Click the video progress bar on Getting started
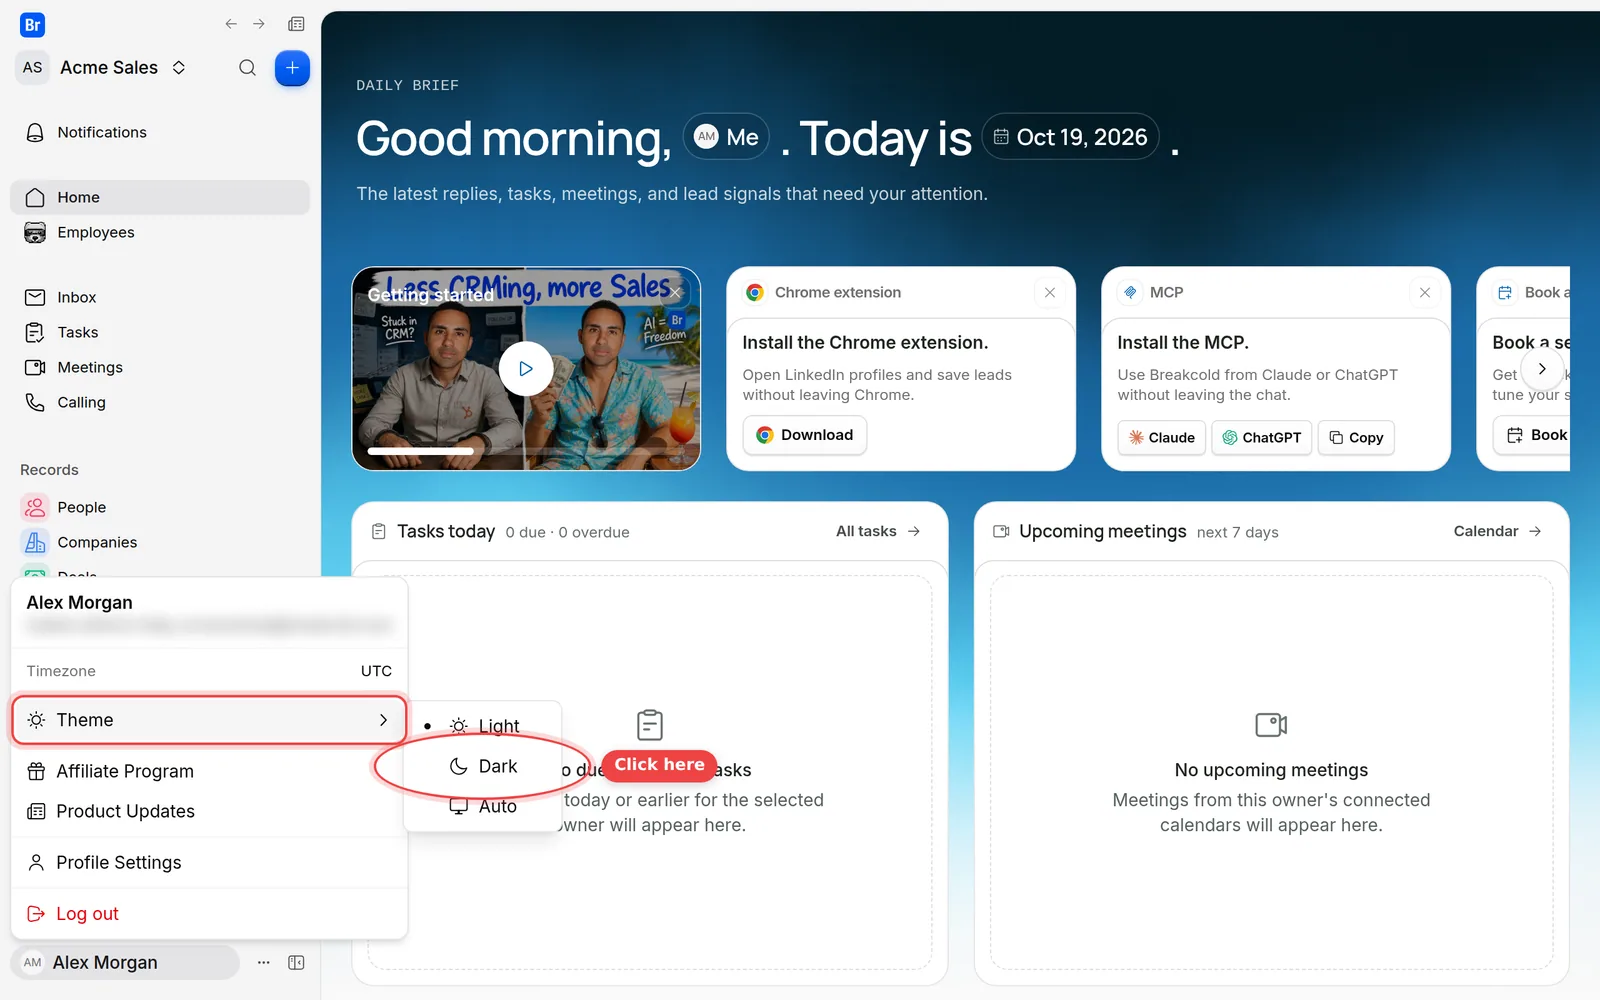The image size is (1600, 1000). coord(524,451)
